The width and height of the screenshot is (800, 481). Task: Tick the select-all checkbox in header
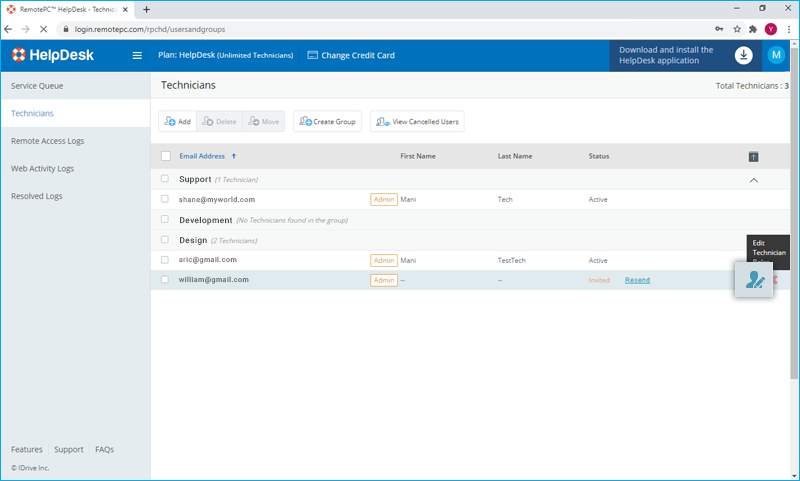(x=166, y=156)
